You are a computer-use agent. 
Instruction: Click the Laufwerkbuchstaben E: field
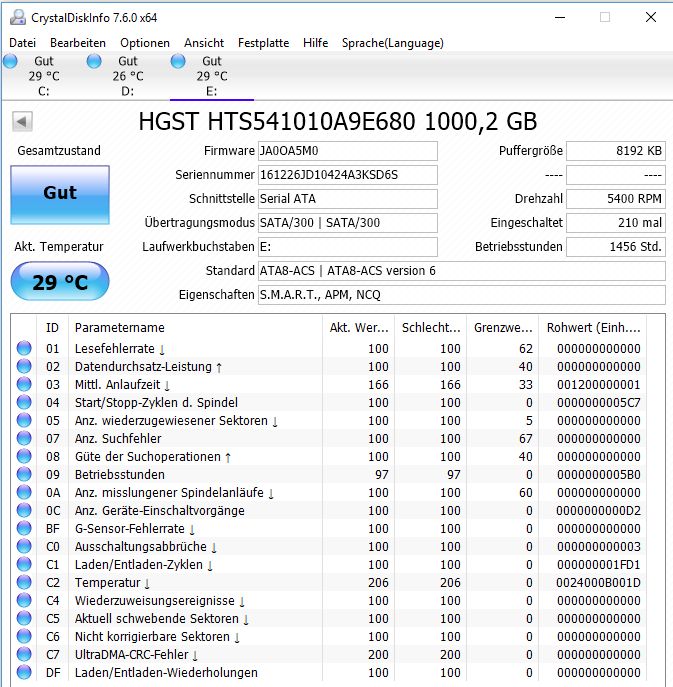tap(347, 247)
